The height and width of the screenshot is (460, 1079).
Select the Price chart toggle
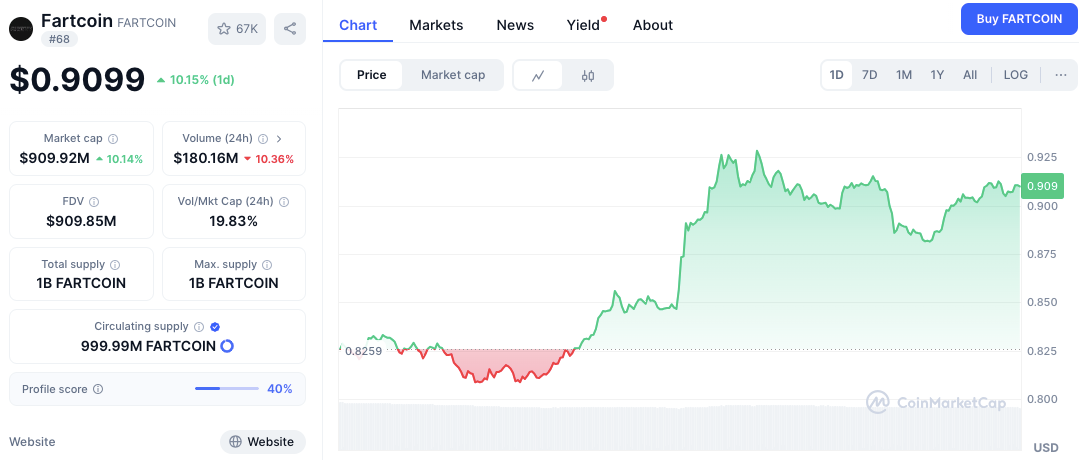[372, 75]
